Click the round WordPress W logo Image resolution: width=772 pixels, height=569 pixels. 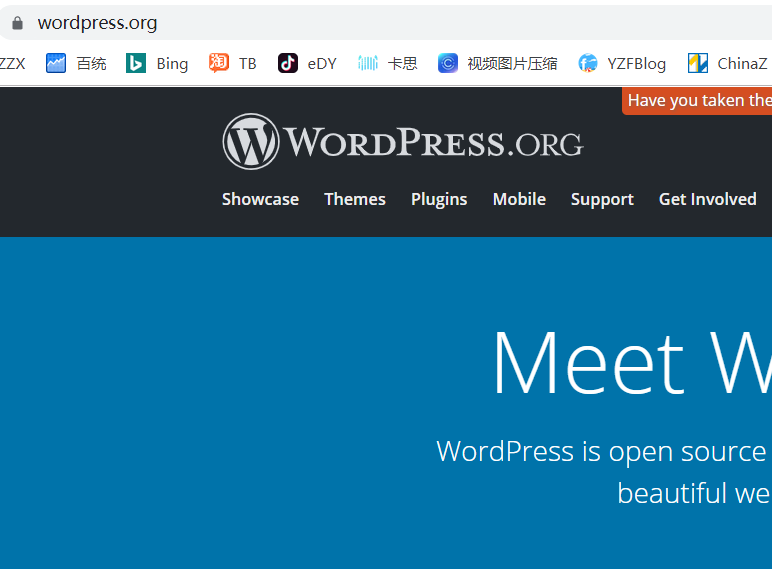[x=250, y=141]
